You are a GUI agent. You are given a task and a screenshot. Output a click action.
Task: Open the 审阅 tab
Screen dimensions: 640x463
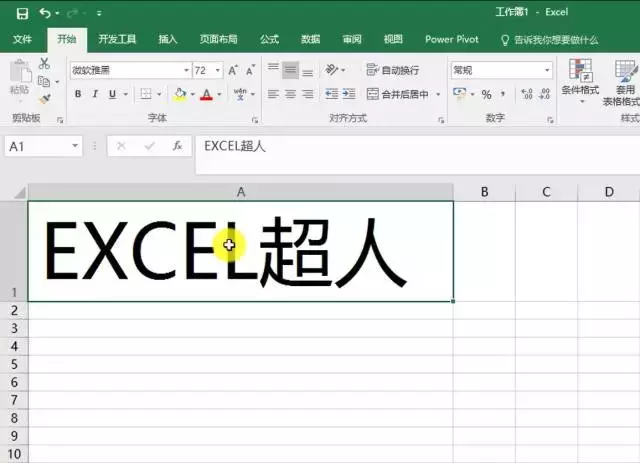(x=352, y=39)
